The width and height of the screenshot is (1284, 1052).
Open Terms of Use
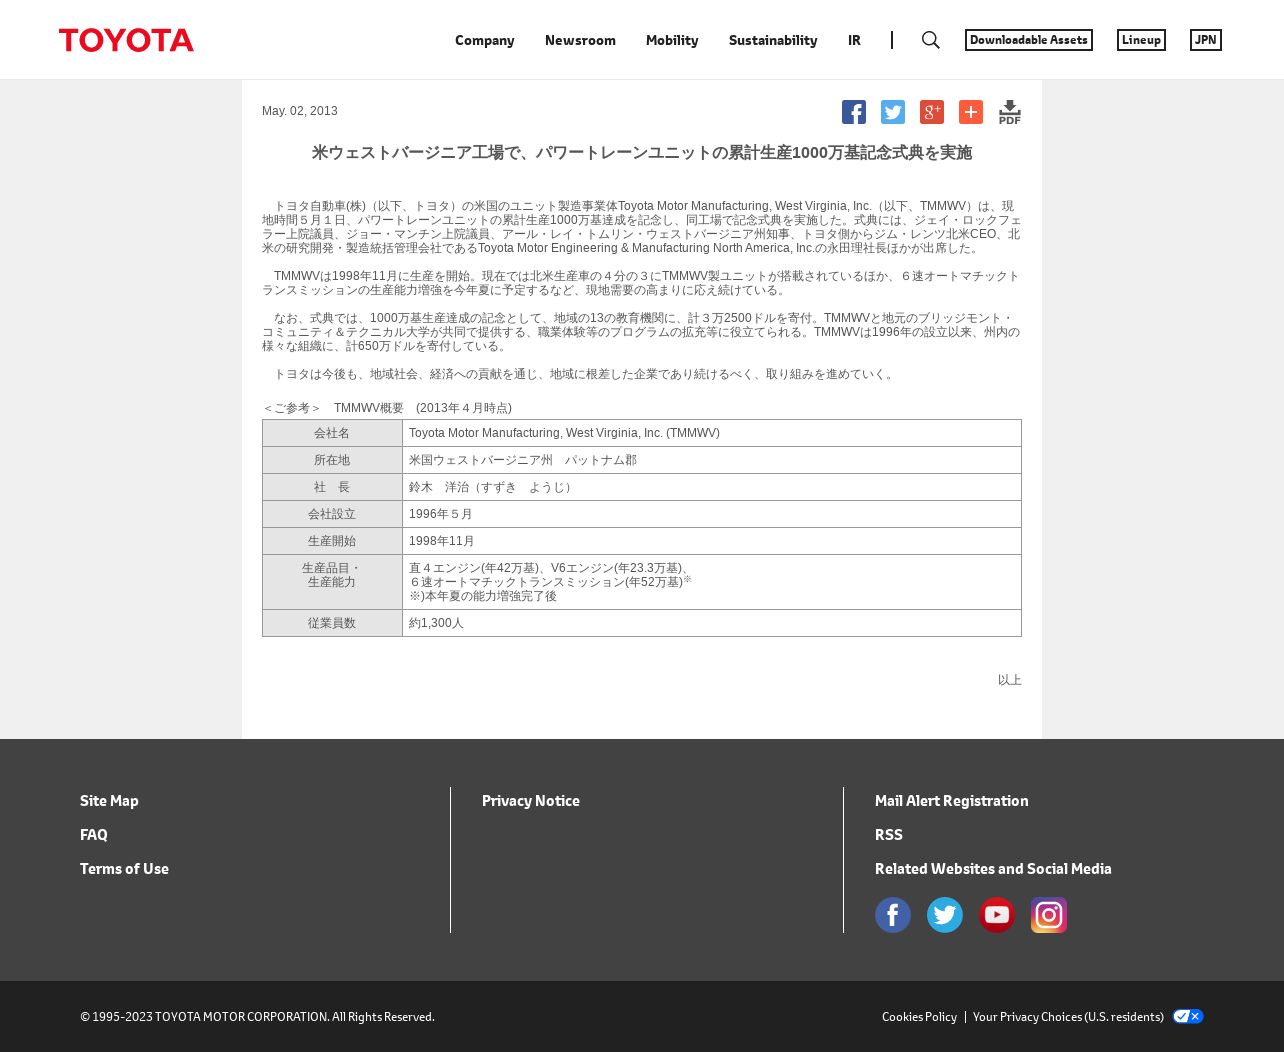(x=124, y=868)
